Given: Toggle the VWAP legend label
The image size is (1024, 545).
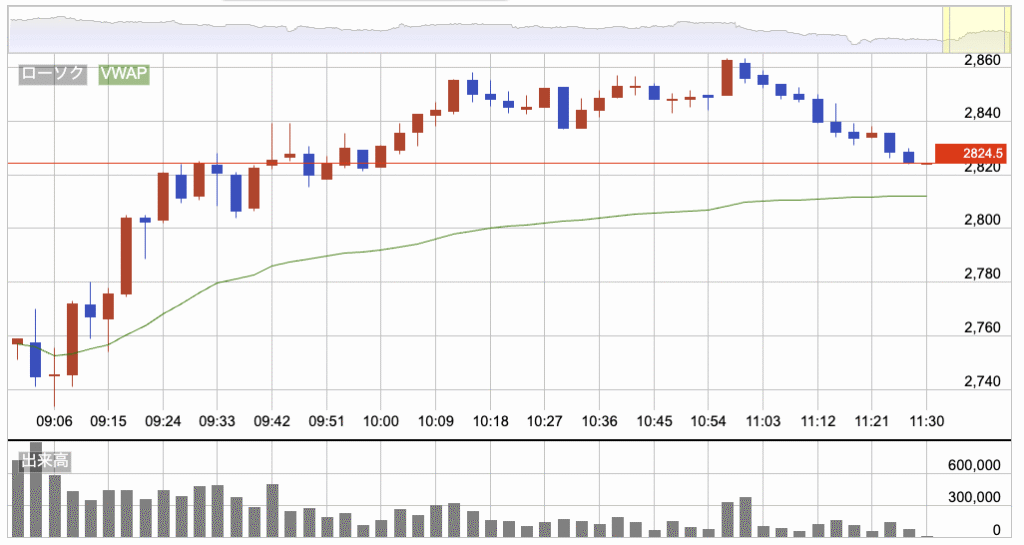Looking at the screenshot, I should 123,74.
